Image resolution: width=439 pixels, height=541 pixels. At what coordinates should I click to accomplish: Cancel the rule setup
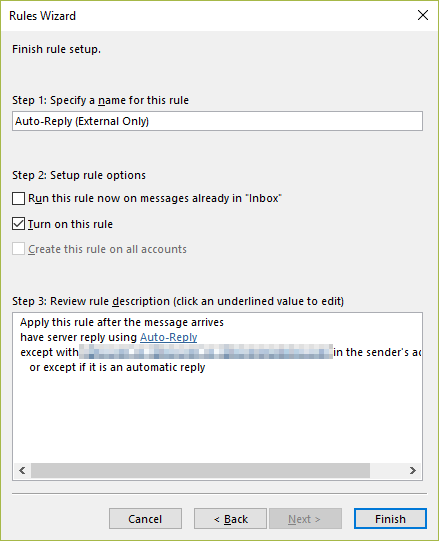click(145, 519)
